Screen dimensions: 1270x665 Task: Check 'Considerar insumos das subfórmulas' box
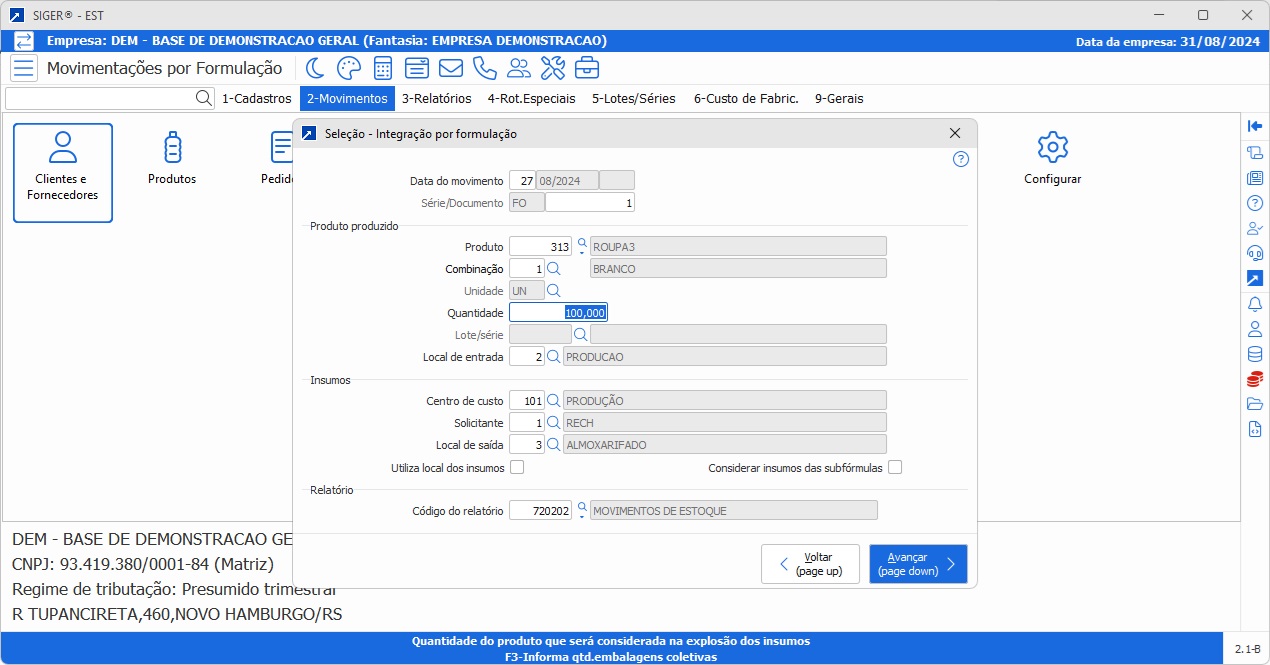[895, 467]
